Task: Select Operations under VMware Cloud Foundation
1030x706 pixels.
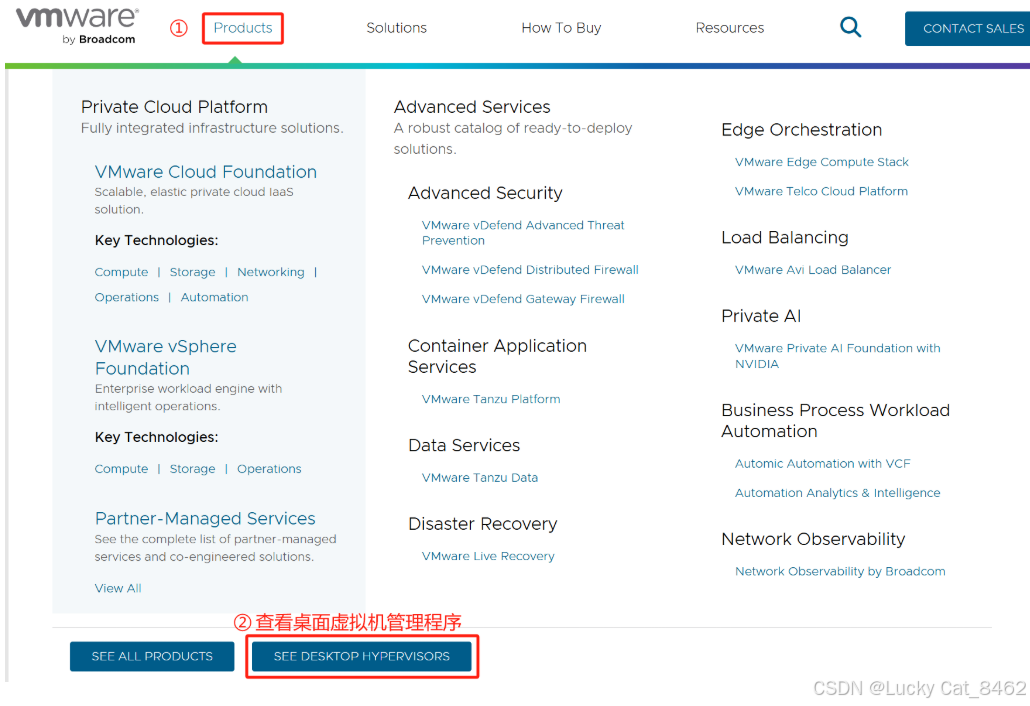Action: click(x=127, y=297)
